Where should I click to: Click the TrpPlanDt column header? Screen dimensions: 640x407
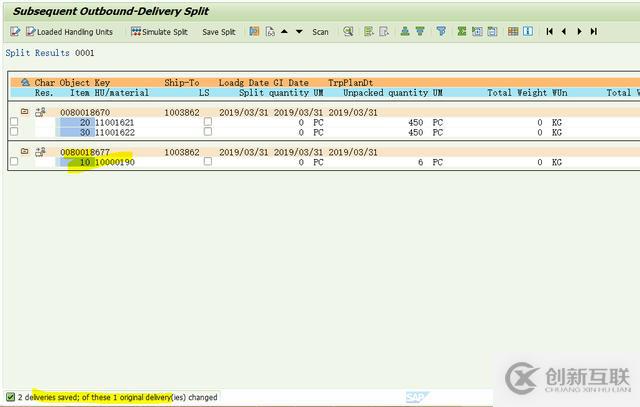(x=351, y=82)
